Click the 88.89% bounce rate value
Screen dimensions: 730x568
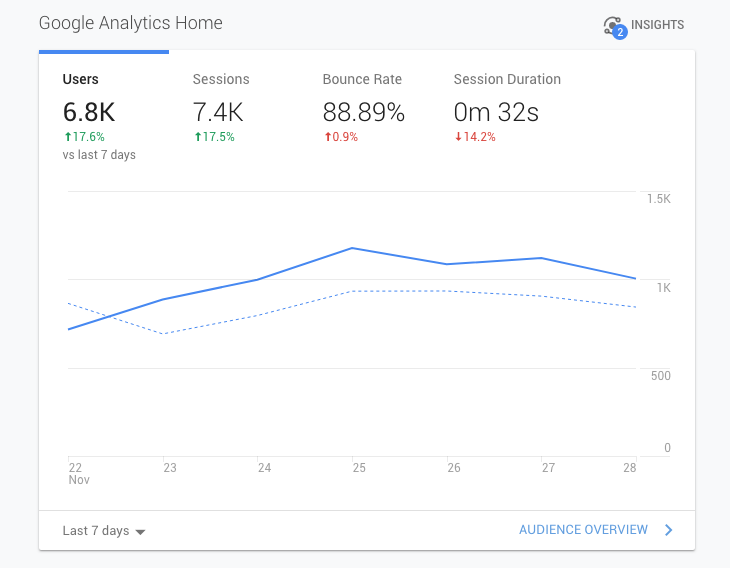364,112
